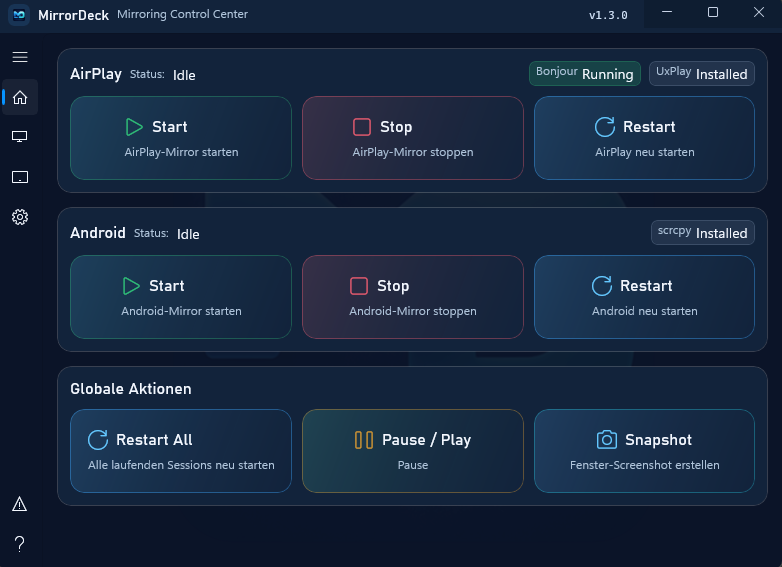The image size is (782, 567).
Task: Click the Android section heading
Action: (98, 233)
